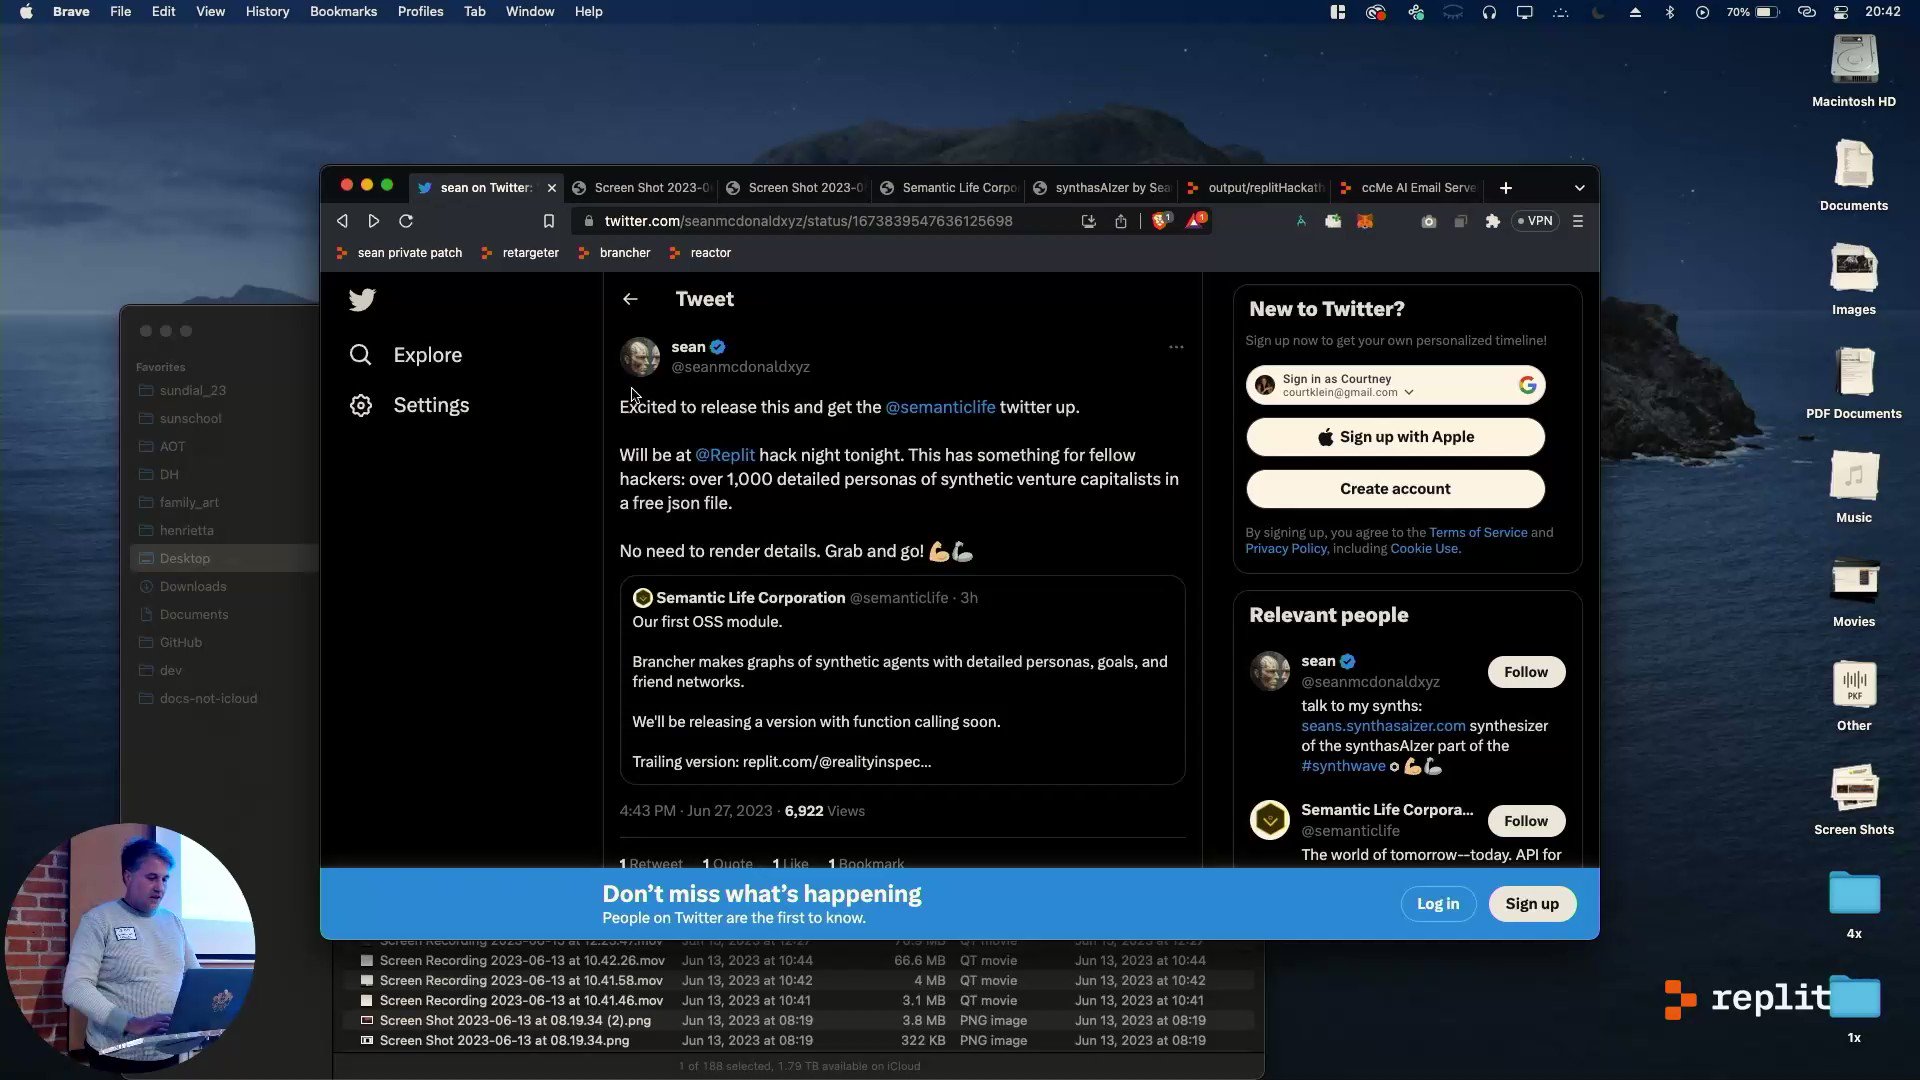Open Control Center in menu bar
1920x1080 pixels.
tap(1841, 12)
